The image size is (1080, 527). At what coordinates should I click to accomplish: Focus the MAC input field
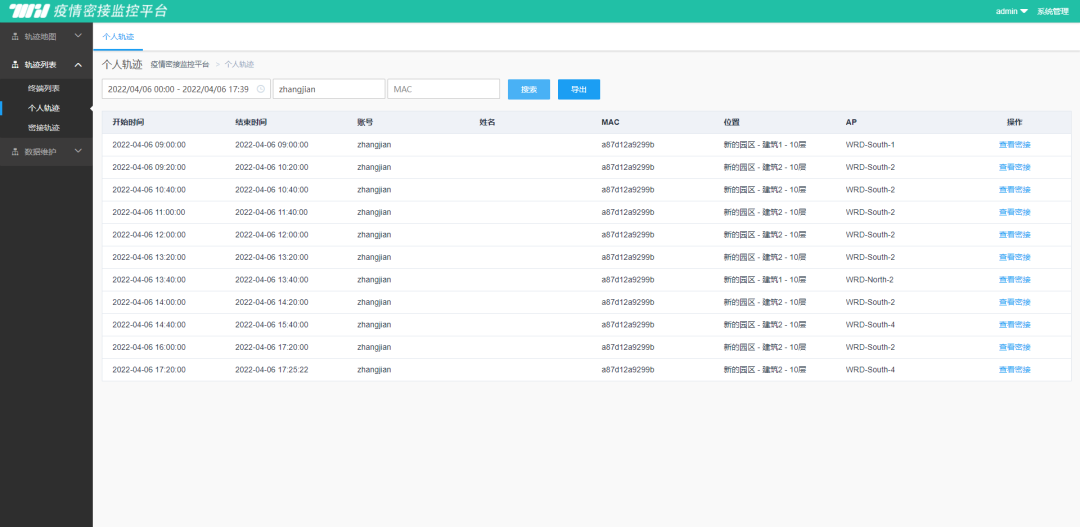point(443,89)
